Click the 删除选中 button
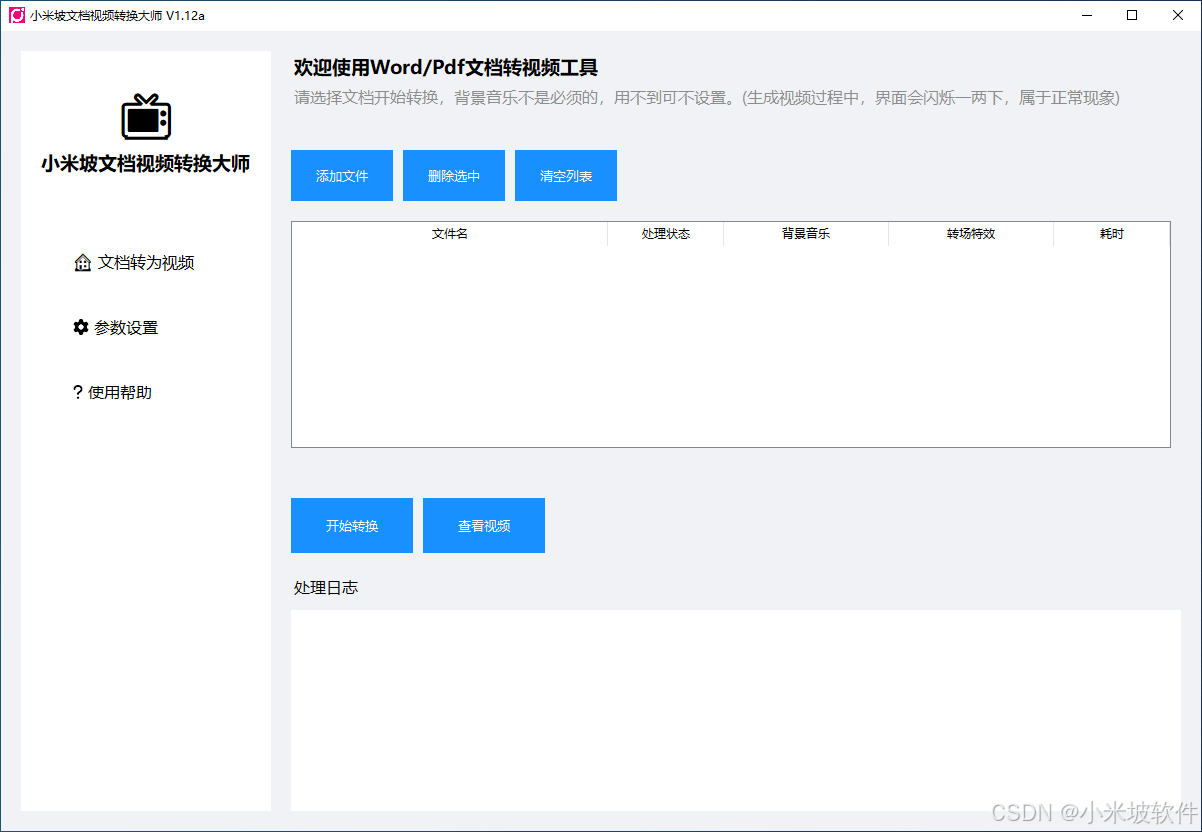1202x832 pixels. 454,176
